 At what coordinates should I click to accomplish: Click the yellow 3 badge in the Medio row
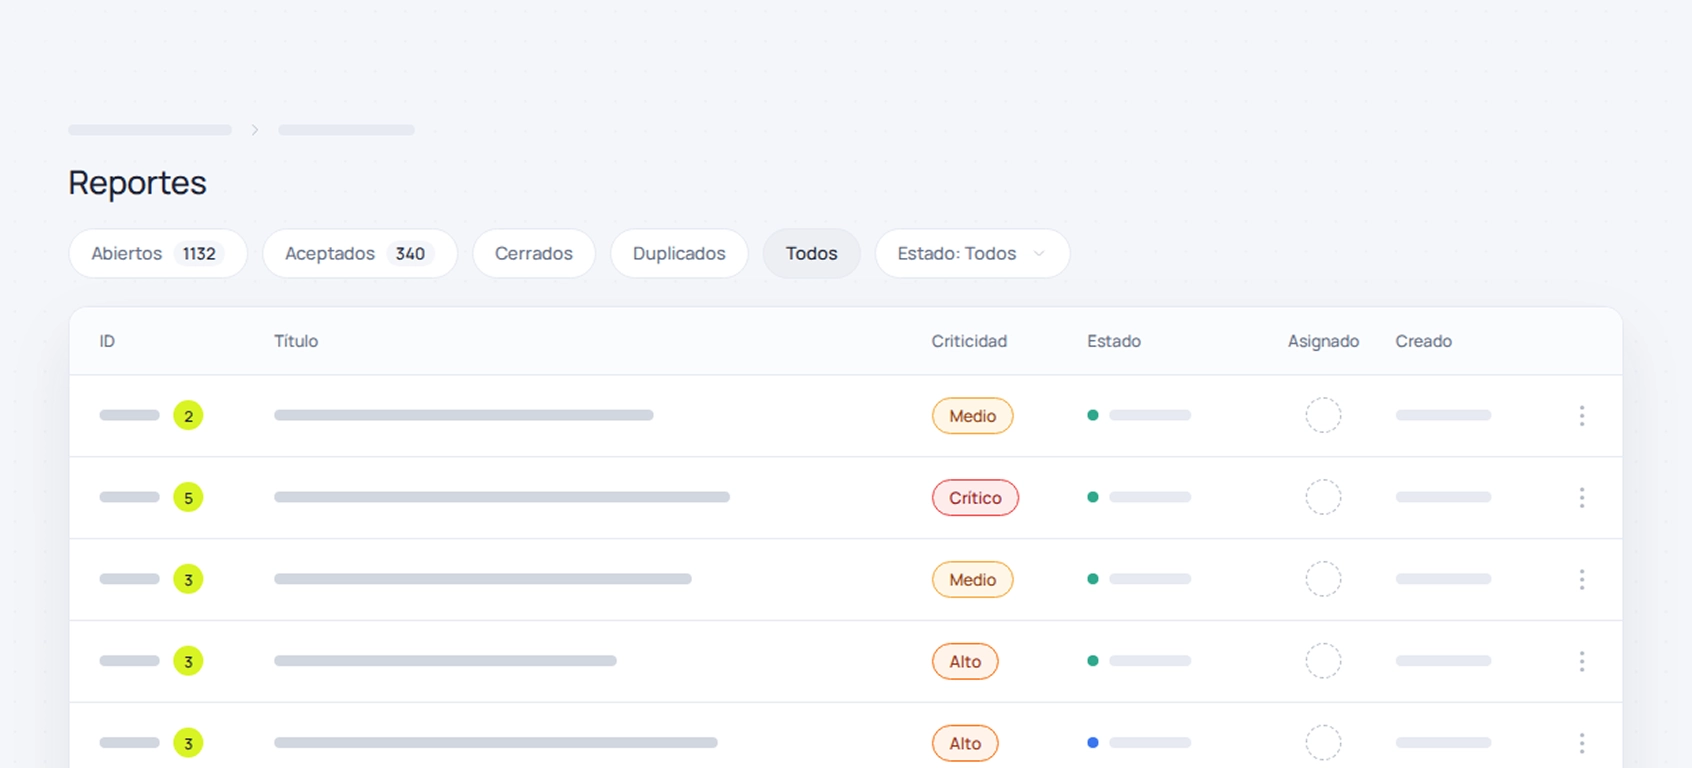tap(188, 579)
